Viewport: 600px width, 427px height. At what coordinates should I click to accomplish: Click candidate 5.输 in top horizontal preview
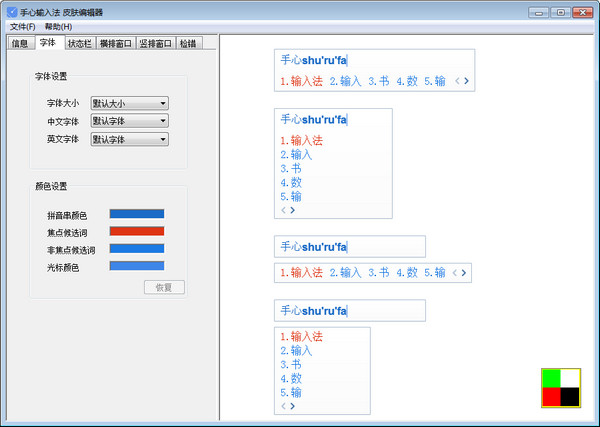(x=435, y=81)
